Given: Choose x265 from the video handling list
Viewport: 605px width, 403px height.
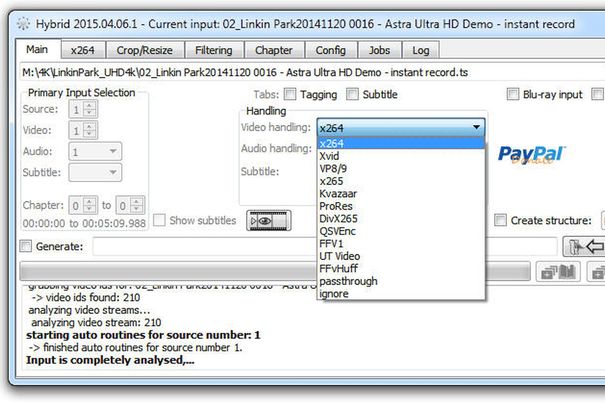Looking at the screenshot, I should (x=331, y=182).
